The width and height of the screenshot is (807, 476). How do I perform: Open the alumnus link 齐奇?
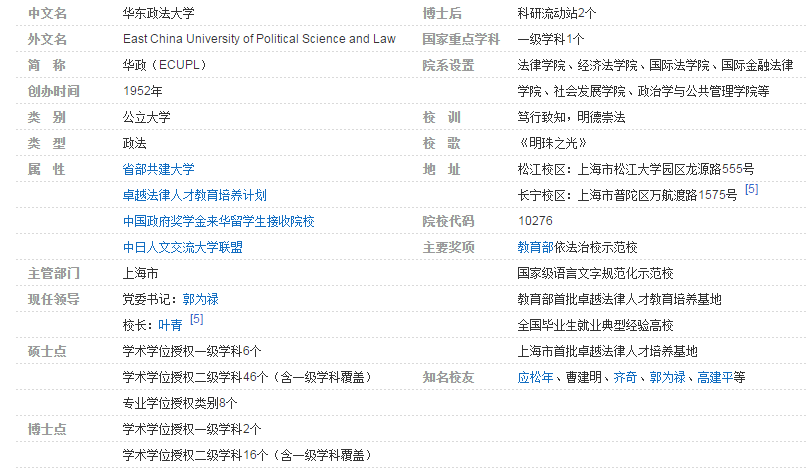[x=625, y=377]
